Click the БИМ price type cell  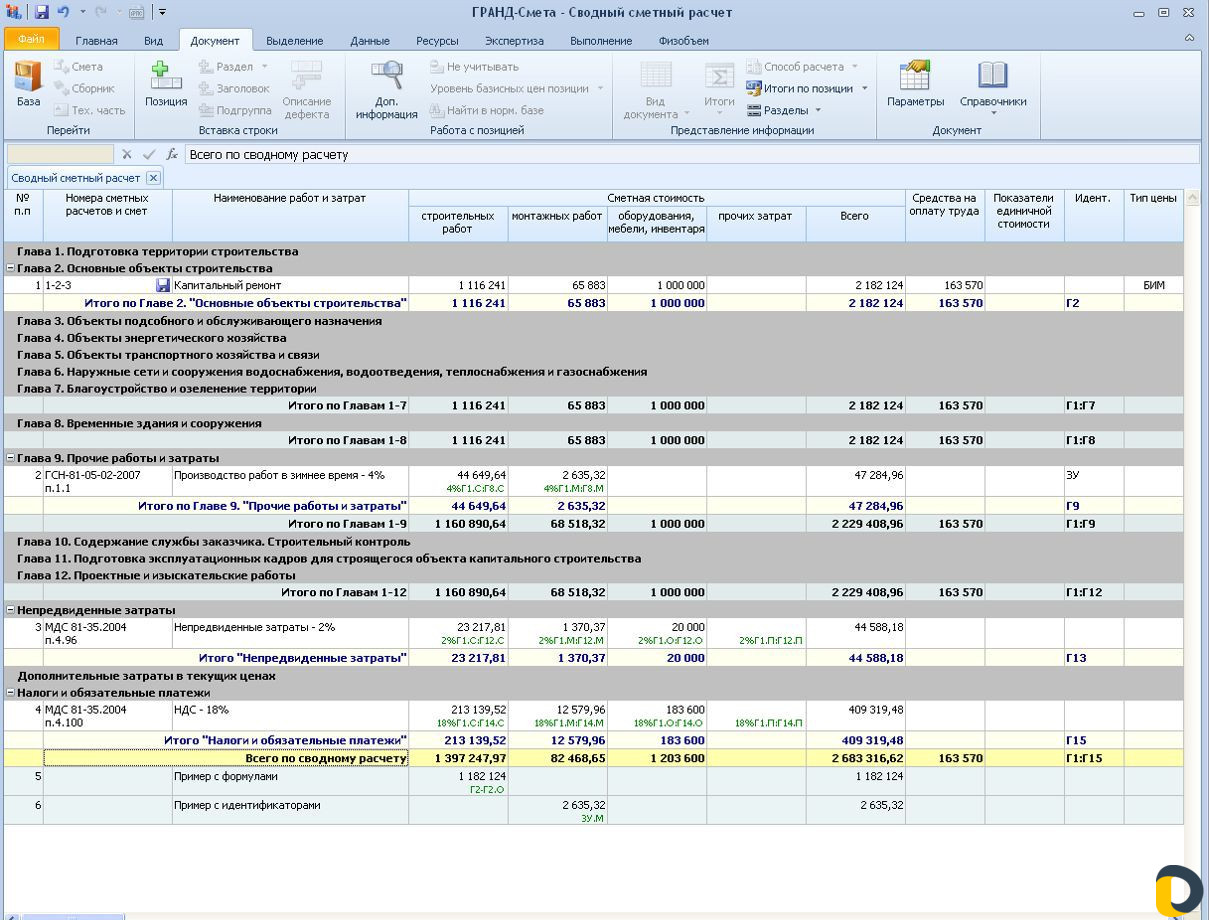tap(1154, 286)
